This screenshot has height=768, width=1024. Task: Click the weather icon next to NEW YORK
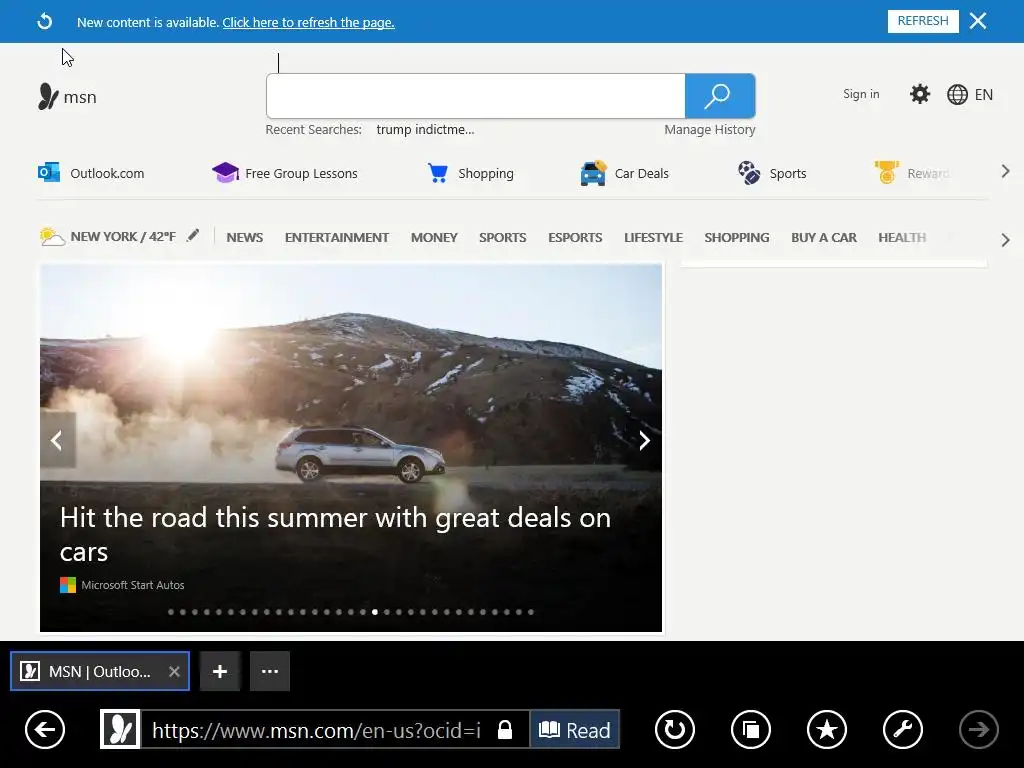pyautogui.click(x=52, y=236)
